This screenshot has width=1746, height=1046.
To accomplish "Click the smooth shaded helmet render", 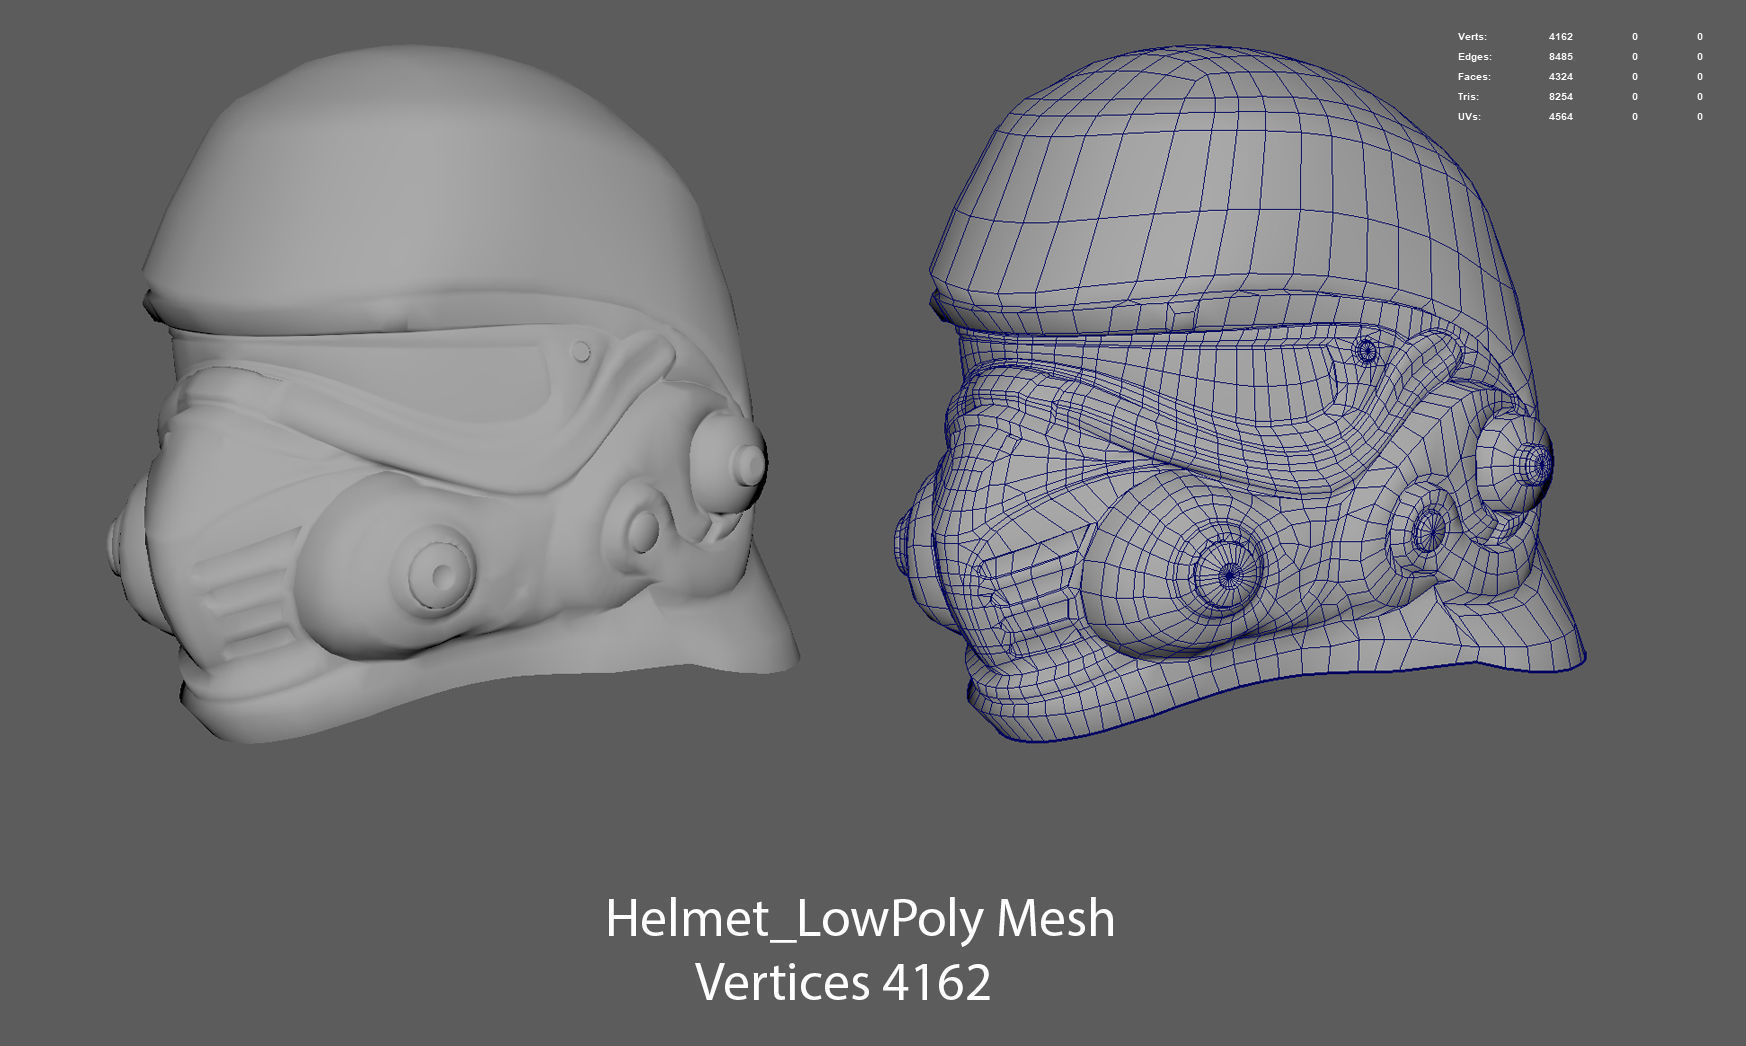I will coord(452,393).
